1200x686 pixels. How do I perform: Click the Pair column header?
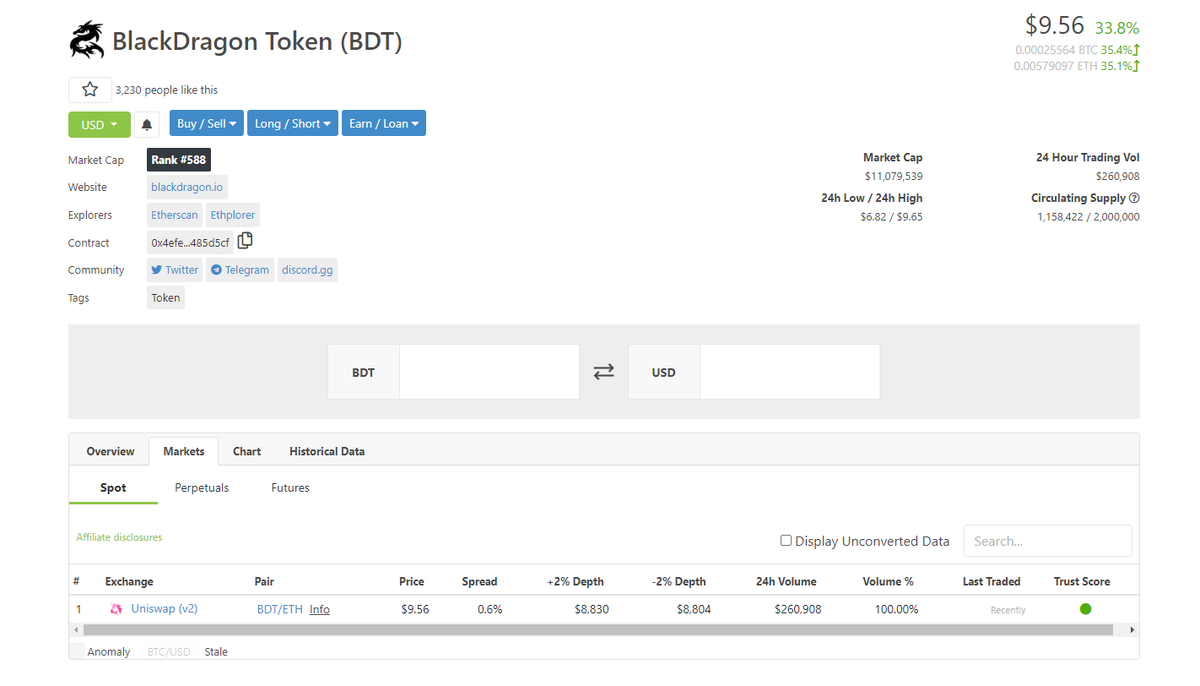[264, 581]
